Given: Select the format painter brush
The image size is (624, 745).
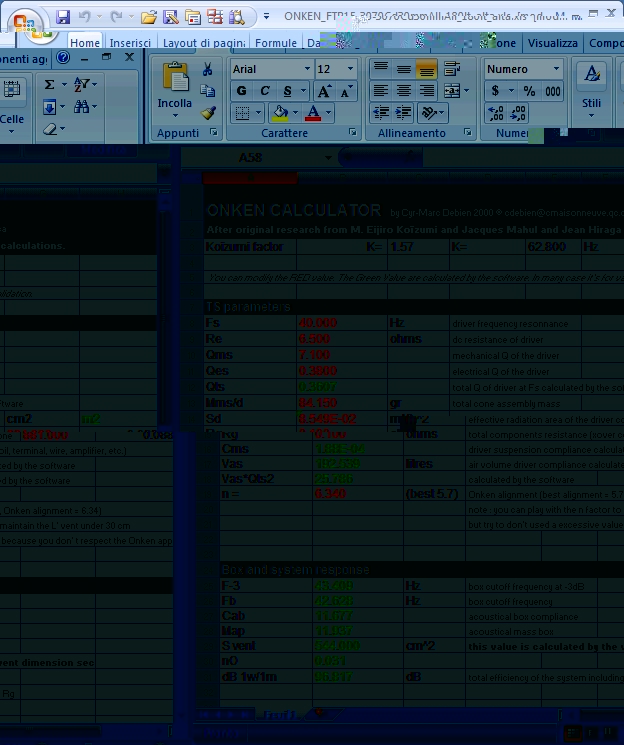Looking at the screenshot, I should [x=208, y=113].
